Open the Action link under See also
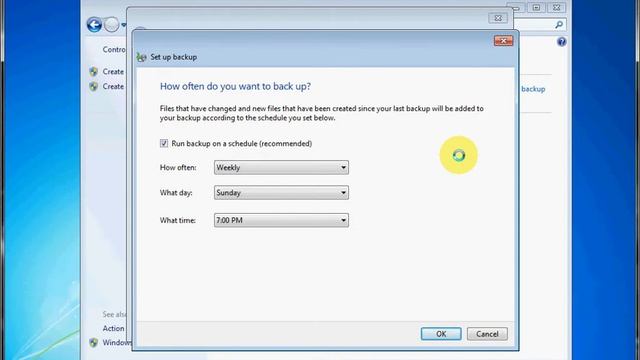The height and width of the screenshot is (360, 640). pos(113,329)
